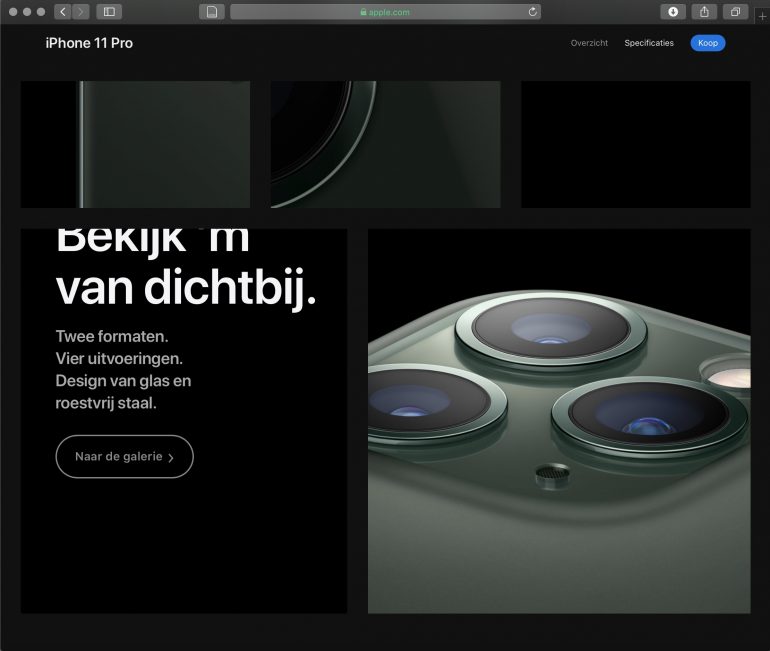The width and height of the screenshot is (770, 651).
Task: Show all tabs overview icon
Action: tap(735, 12)
